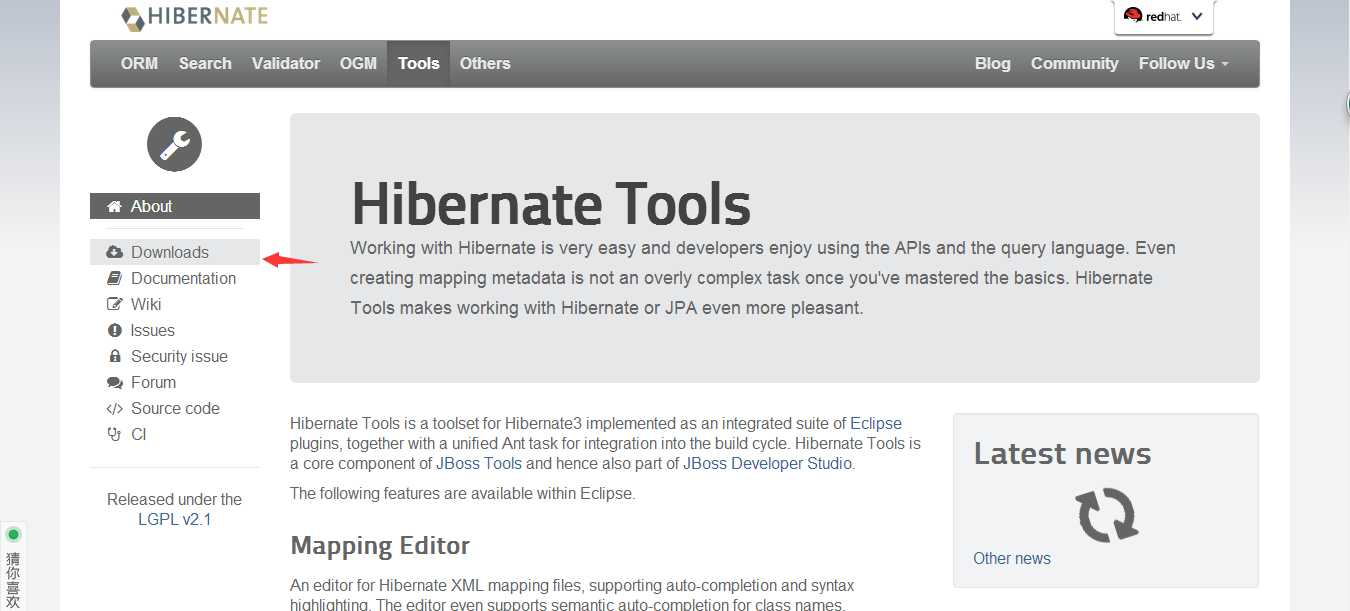Open the Downloads sidebar link
This screenshot has height=611, width=1350.
click(x=175, y=252)
